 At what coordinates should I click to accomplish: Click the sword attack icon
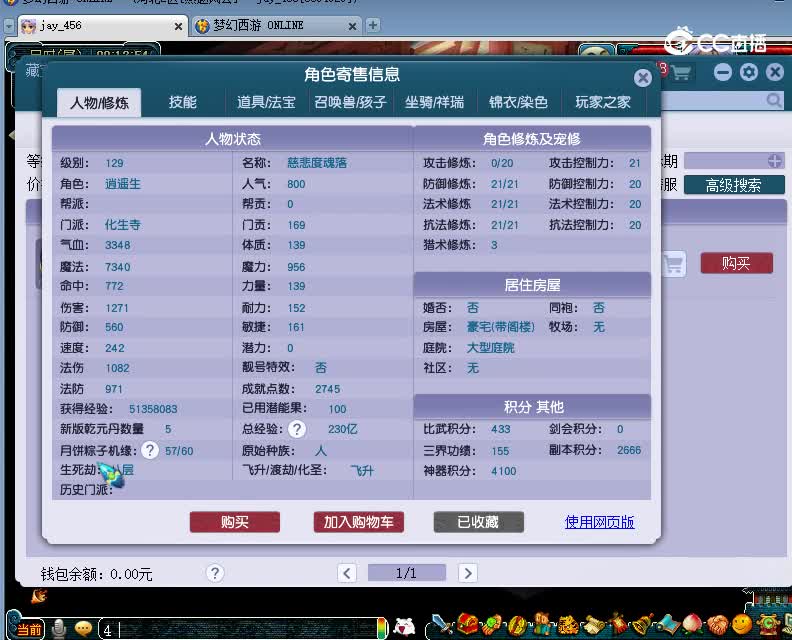443,624
